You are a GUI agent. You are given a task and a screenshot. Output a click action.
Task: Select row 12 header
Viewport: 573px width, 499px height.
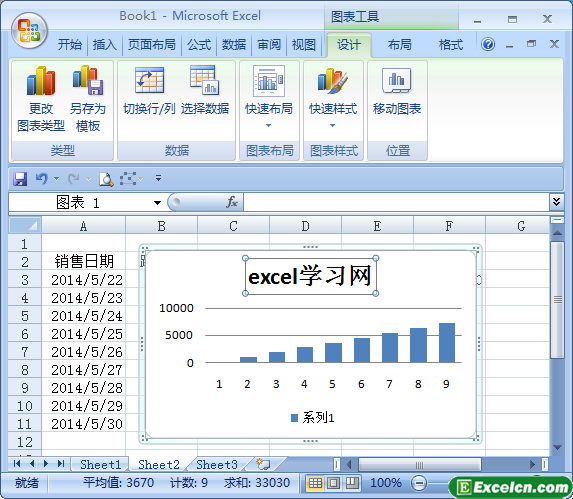(x=25, y=442)
